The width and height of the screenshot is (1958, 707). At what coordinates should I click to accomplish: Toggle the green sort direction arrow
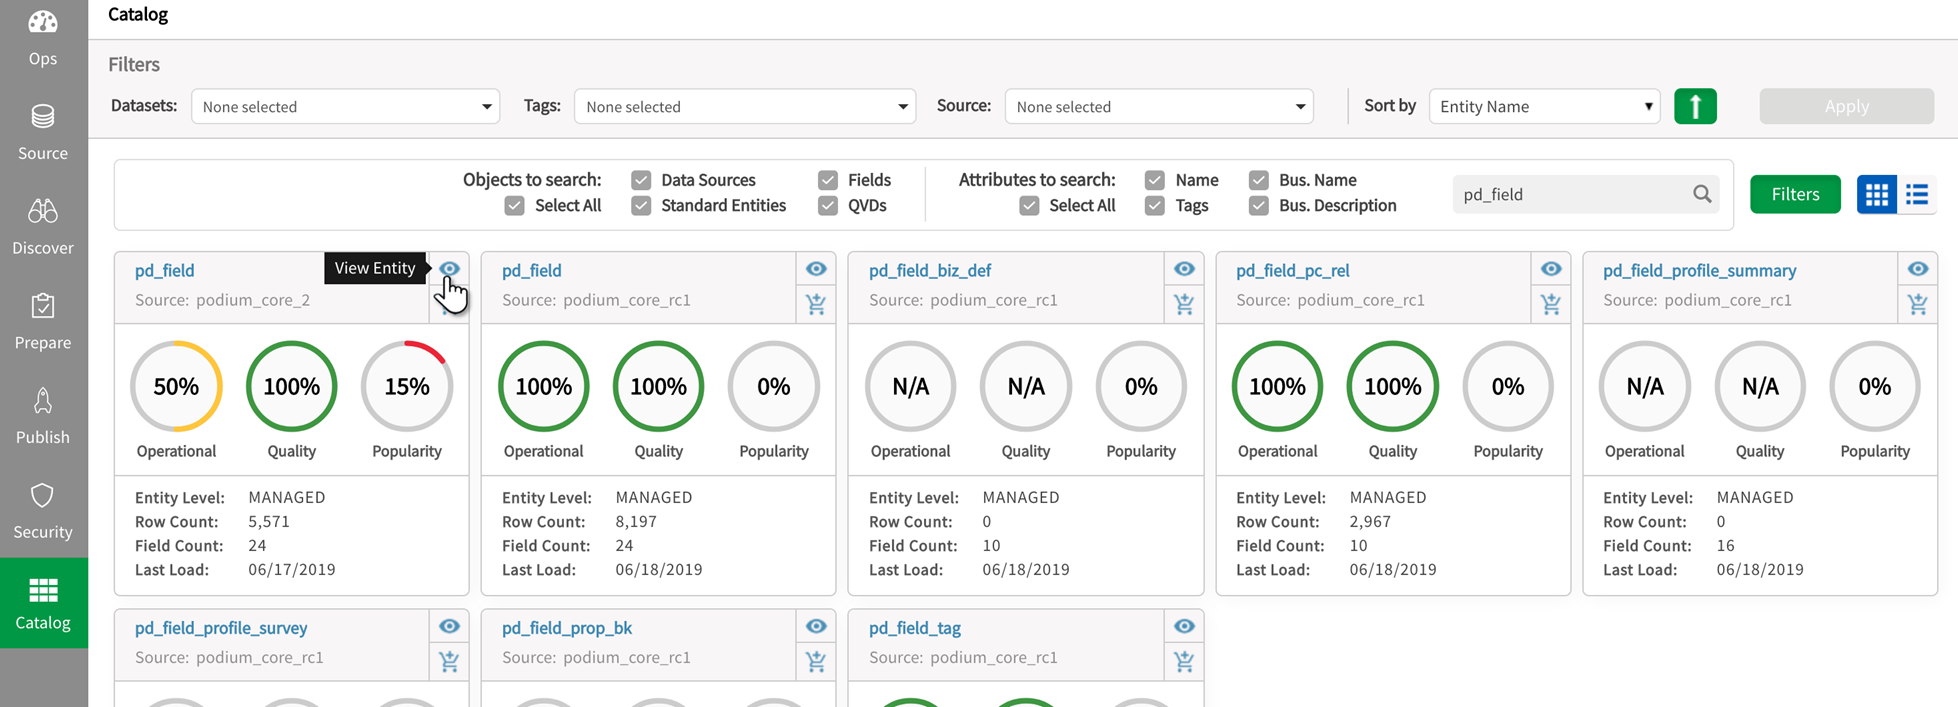1695,106
